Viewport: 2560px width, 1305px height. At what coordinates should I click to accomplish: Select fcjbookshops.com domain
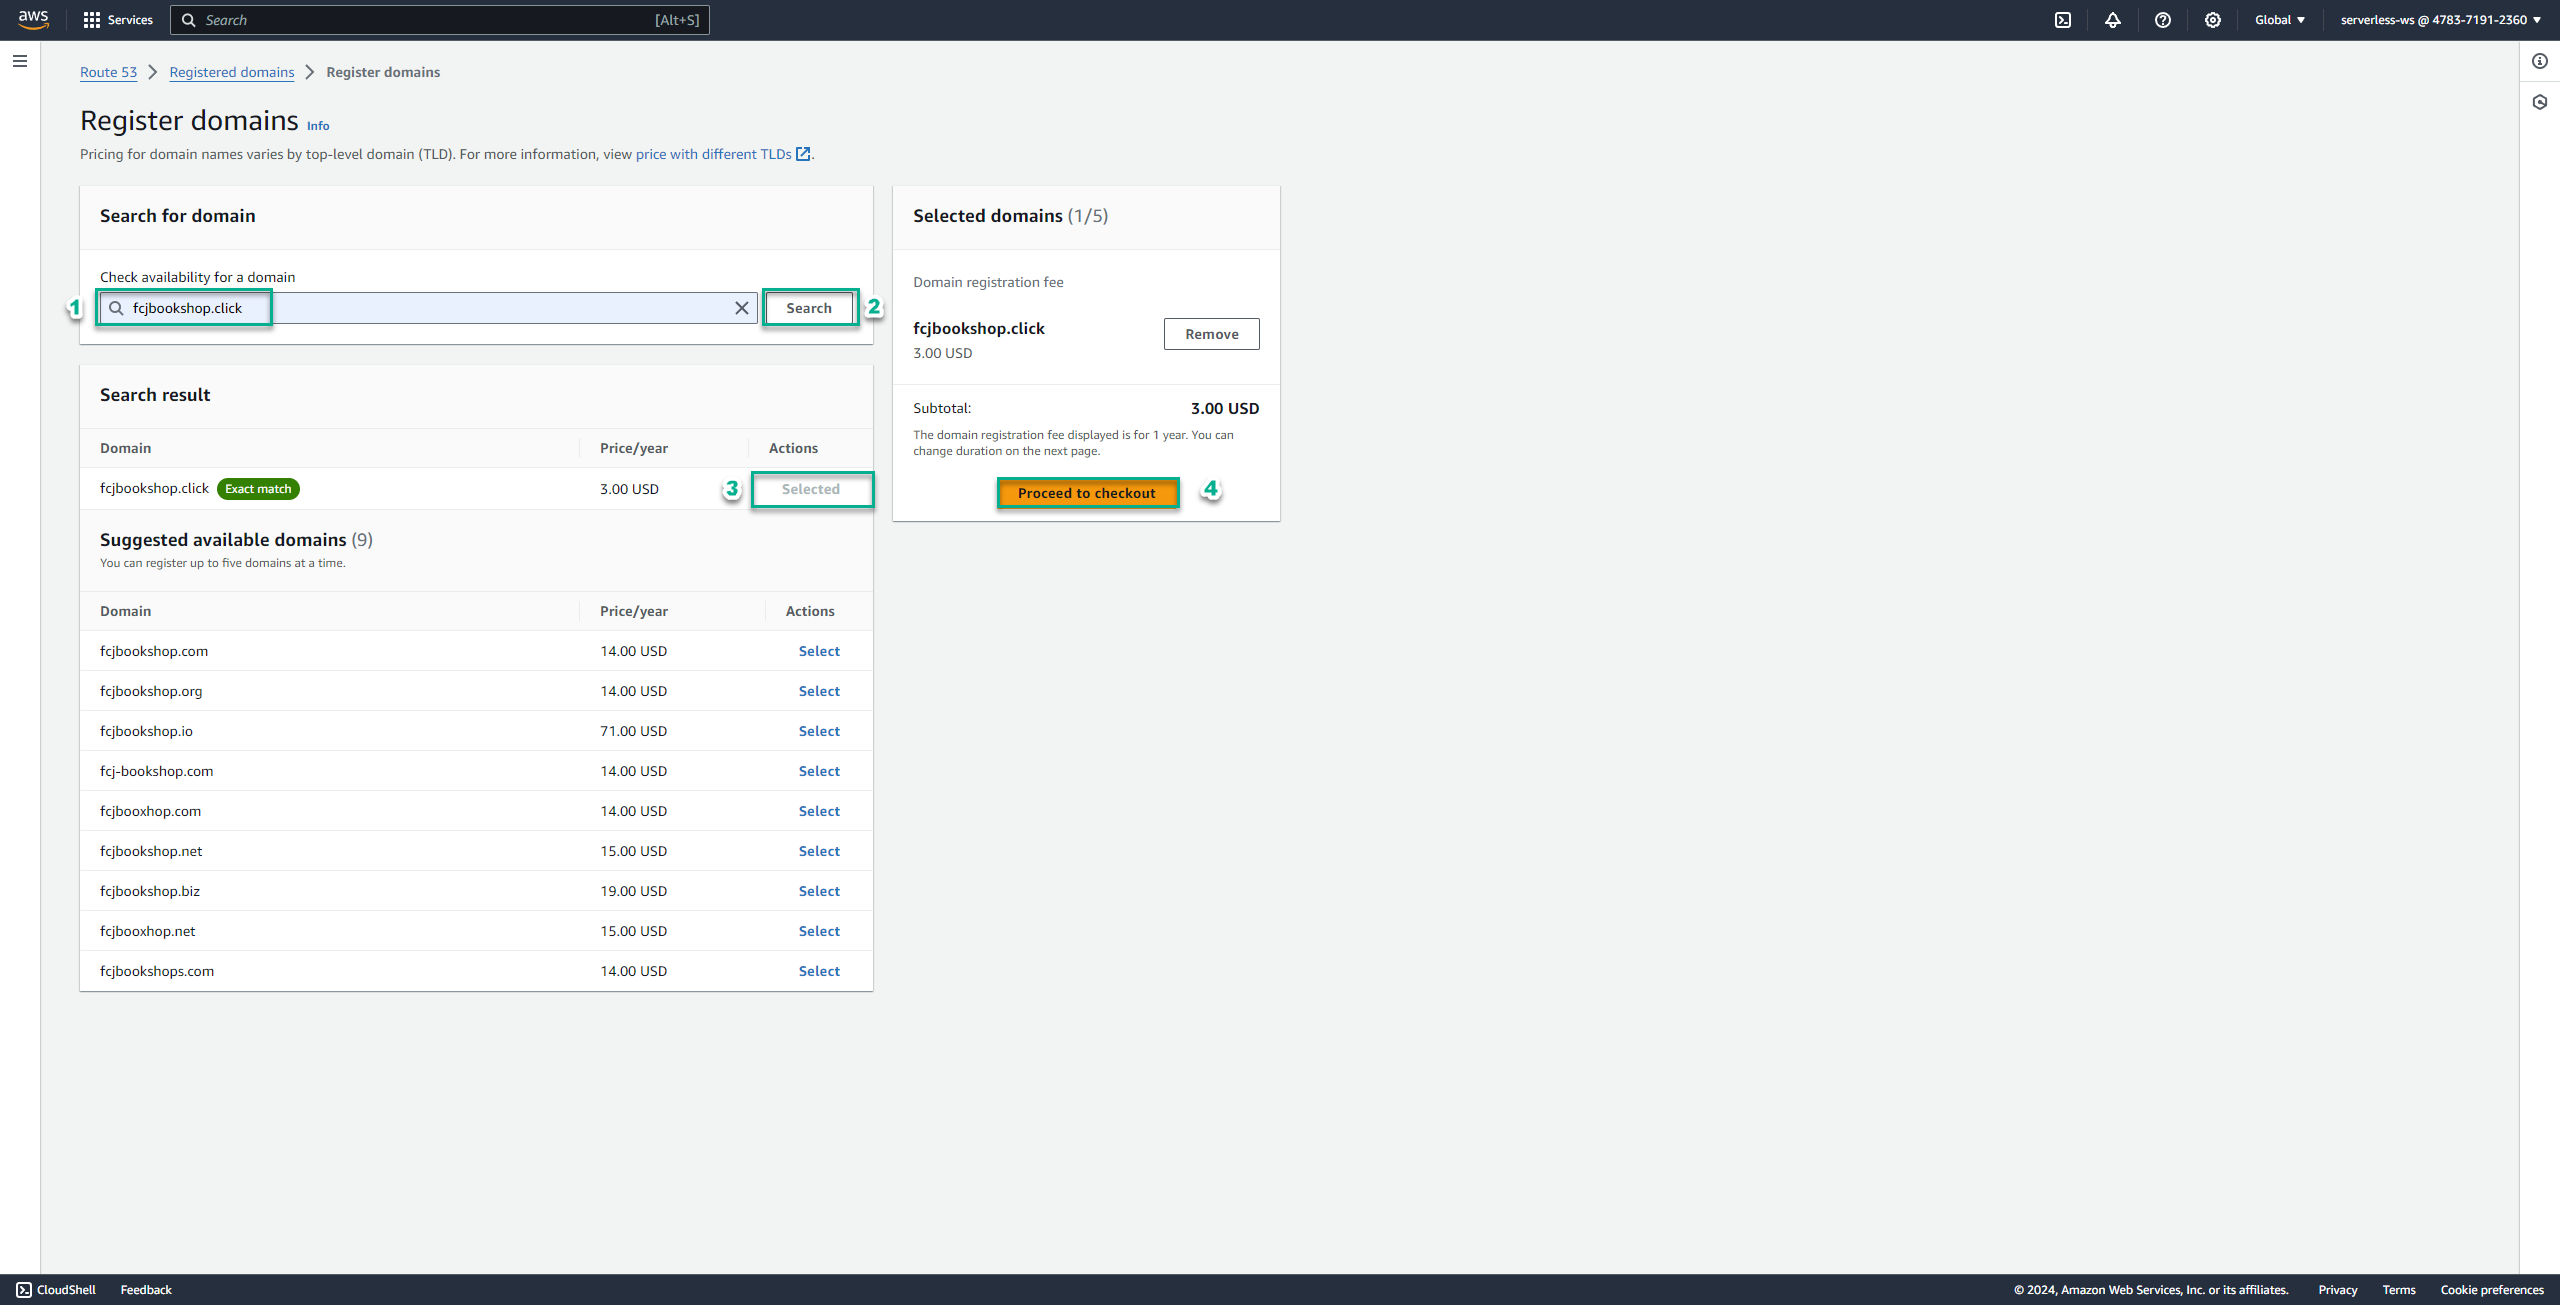[x=819, y=971]
